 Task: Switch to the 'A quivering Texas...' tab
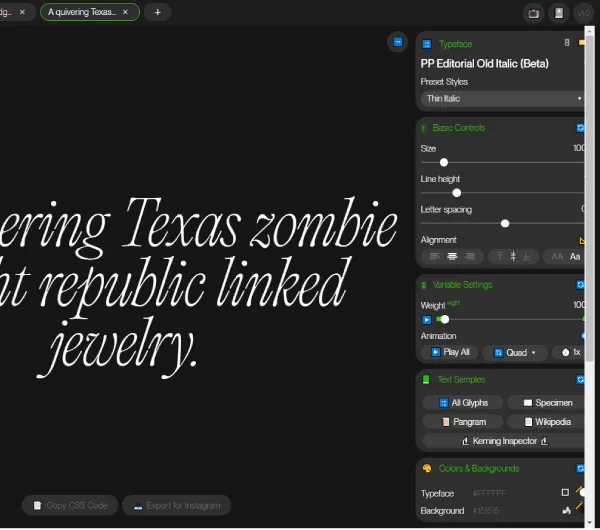click(x=90, y=12)
